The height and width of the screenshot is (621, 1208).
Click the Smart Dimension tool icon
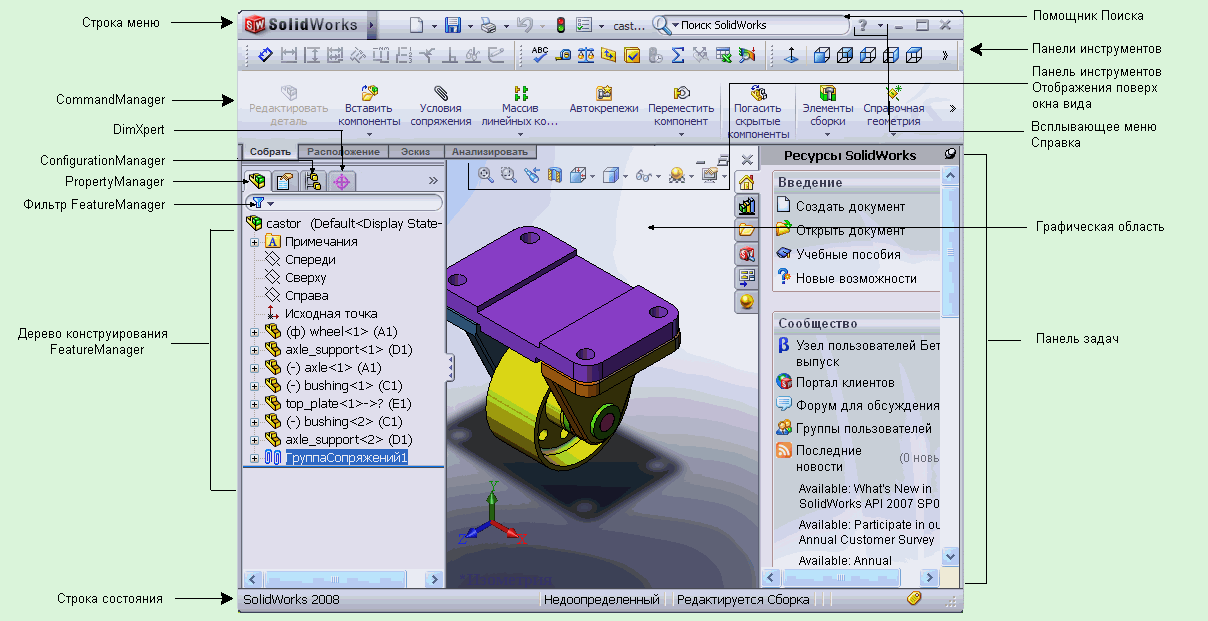click(265, 55)
